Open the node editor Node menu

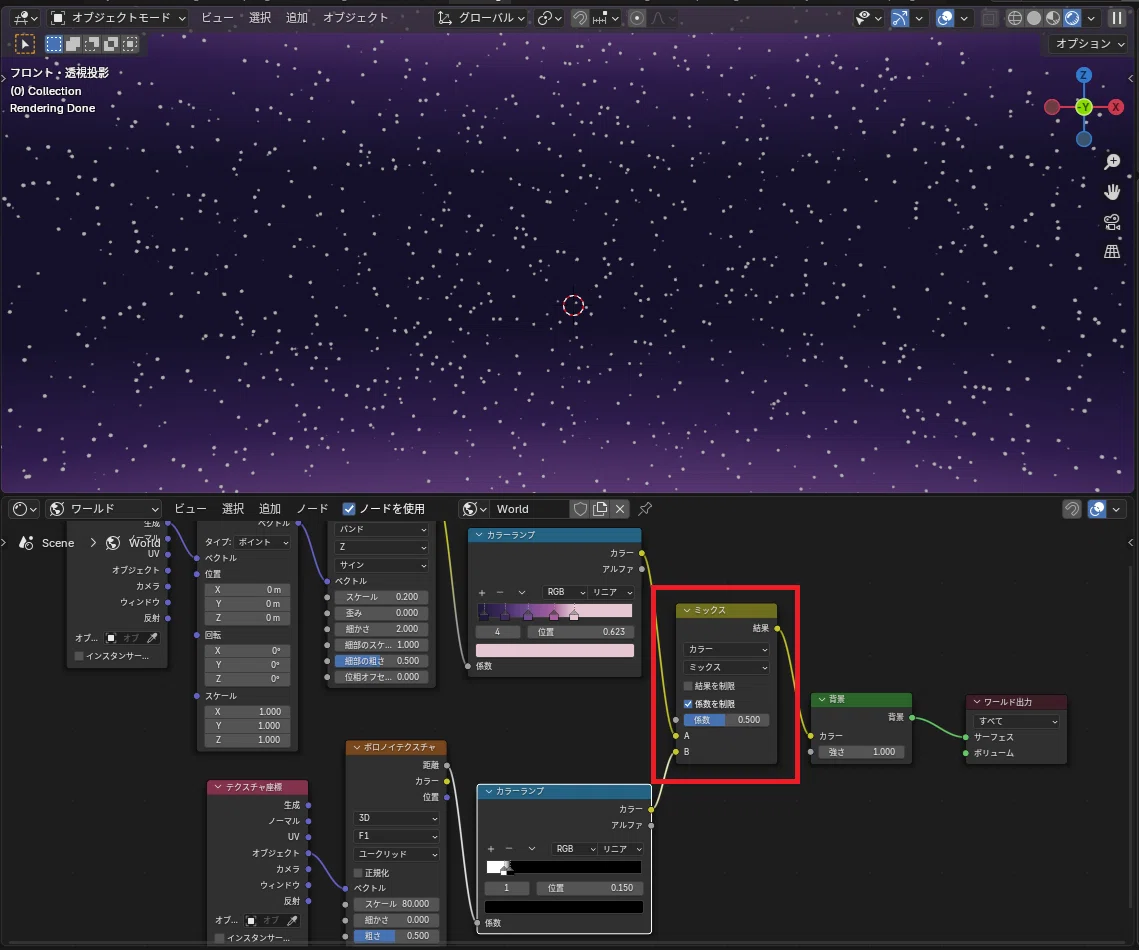(312, 509)
